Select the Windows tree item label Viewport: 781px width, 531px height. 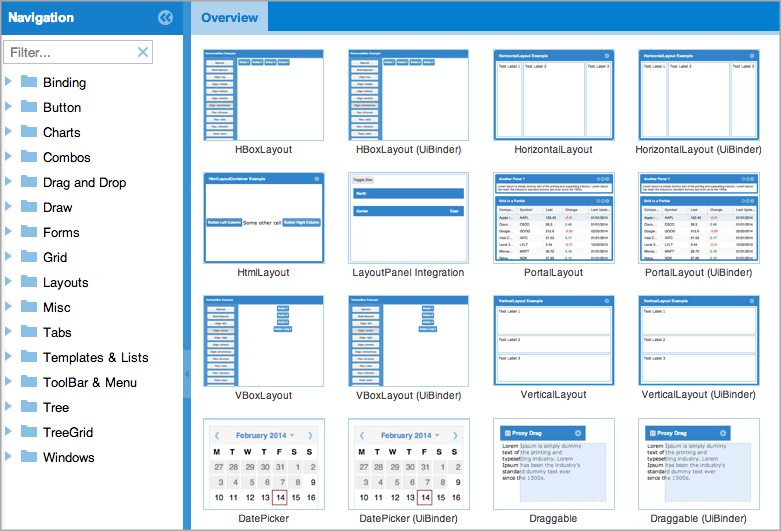click(69, 457)
